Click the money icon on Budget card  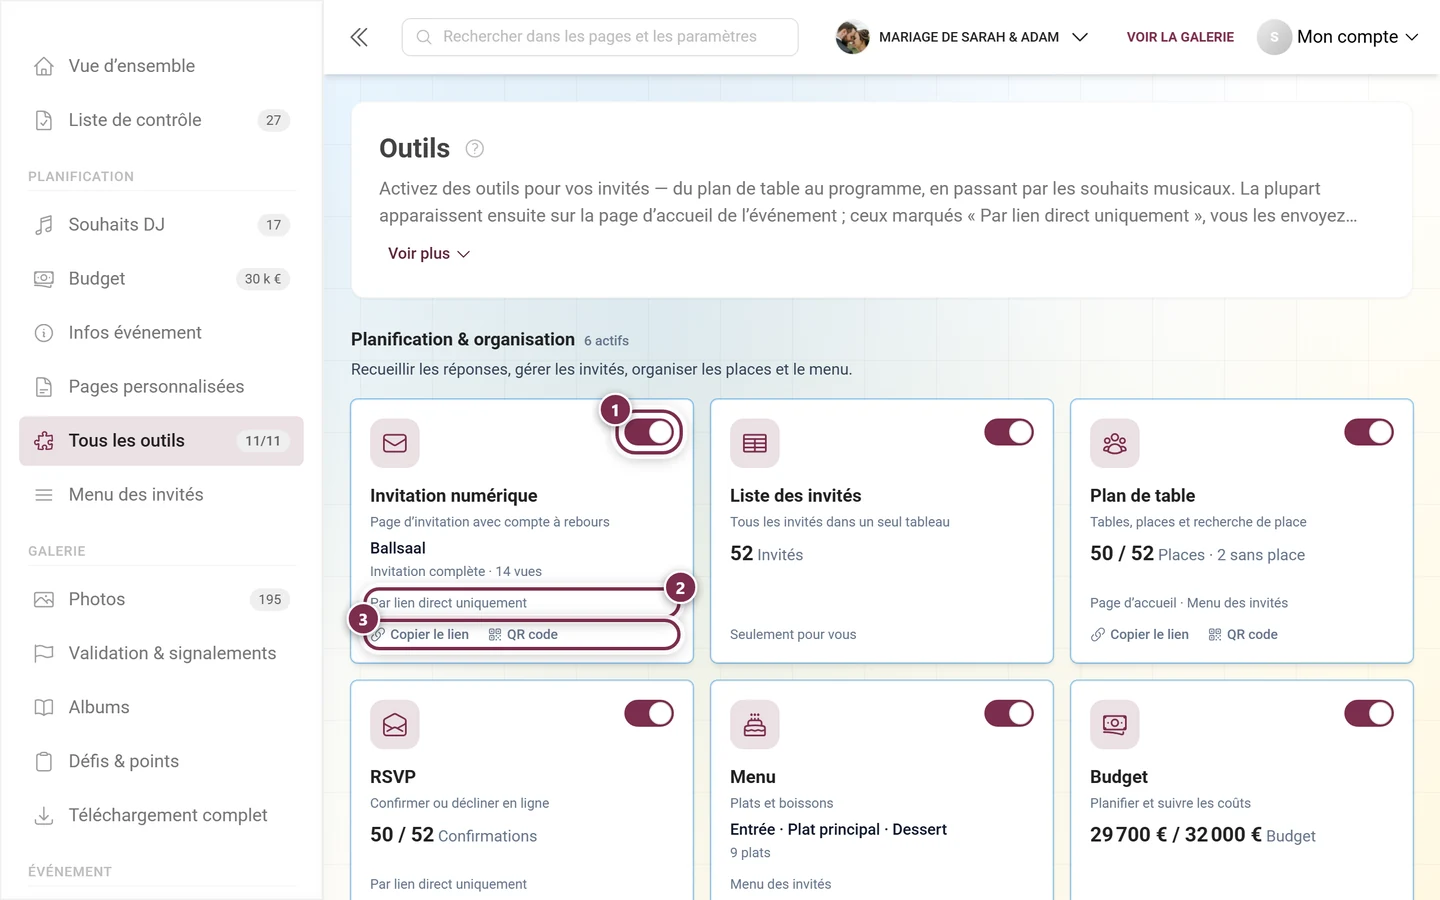pos(1115,724)
